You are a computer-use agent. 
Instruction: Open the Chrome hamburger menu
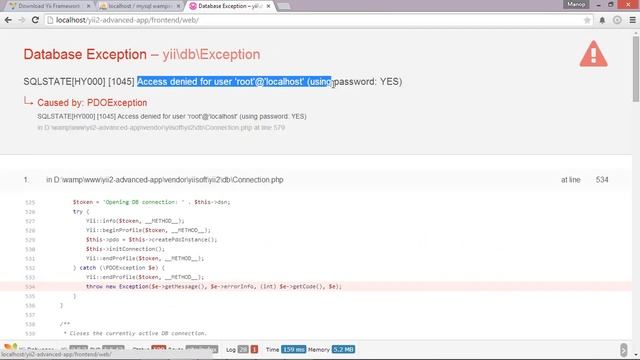coord(632,20)
